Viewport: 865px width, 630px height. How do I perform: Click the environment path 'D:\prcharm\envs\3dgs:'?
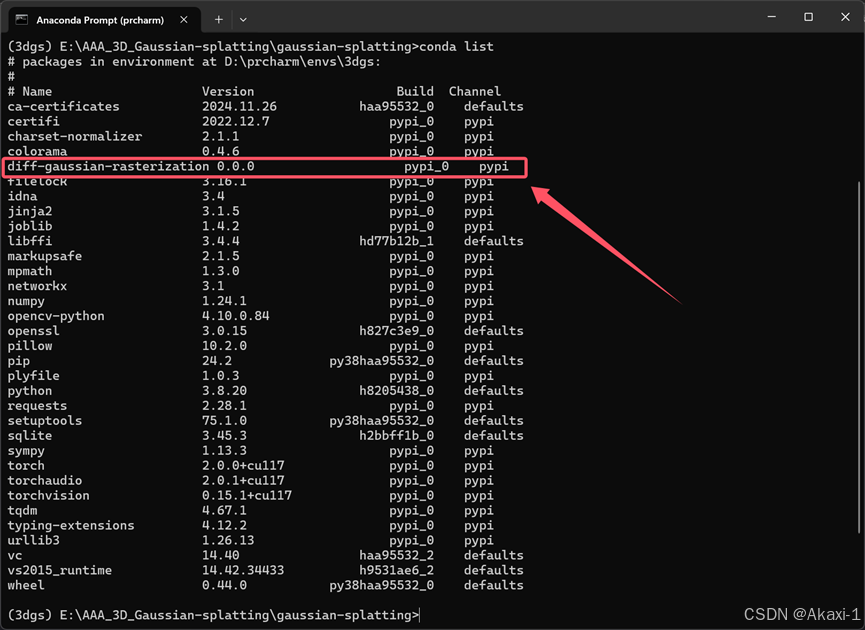303,62
